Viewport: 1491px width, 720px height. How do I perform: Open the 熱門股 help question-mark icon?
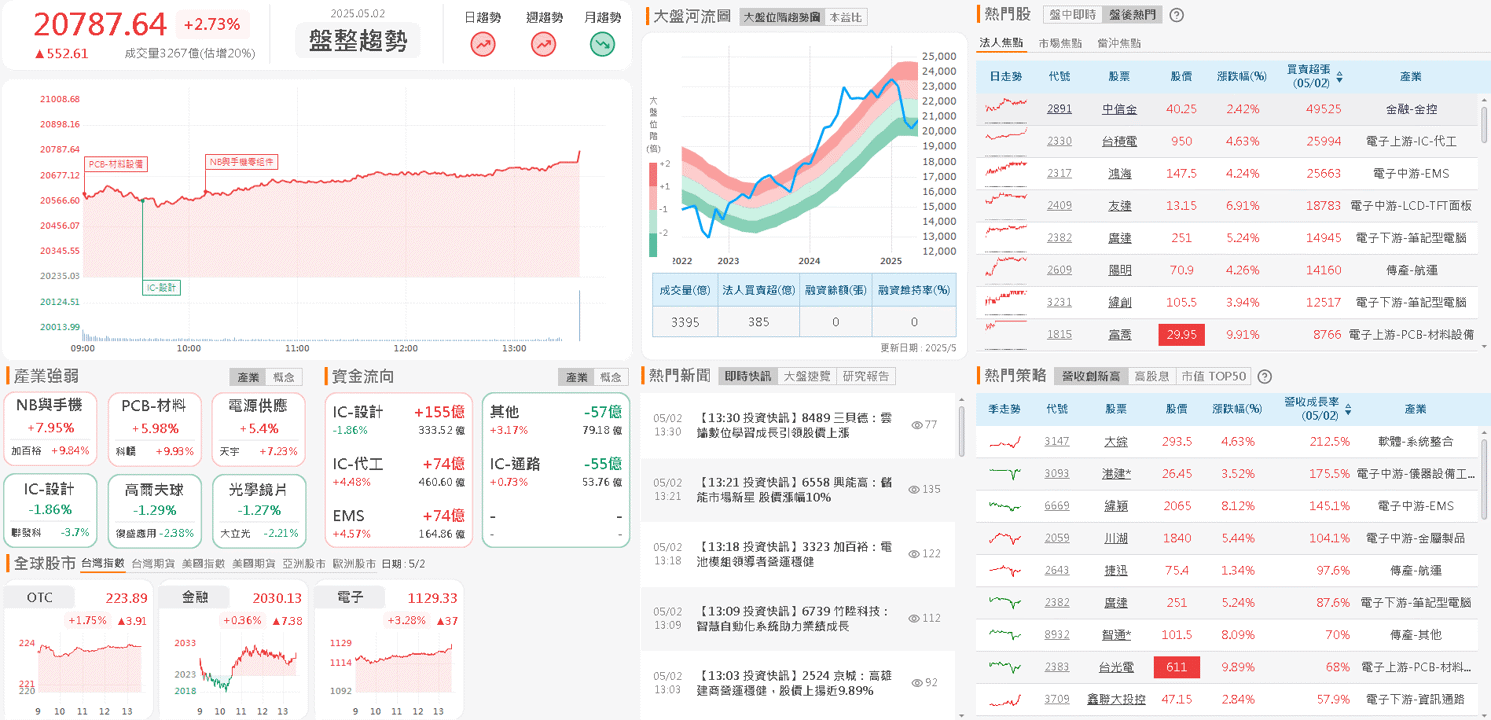pyautogui.click(x=1177, y=15)
